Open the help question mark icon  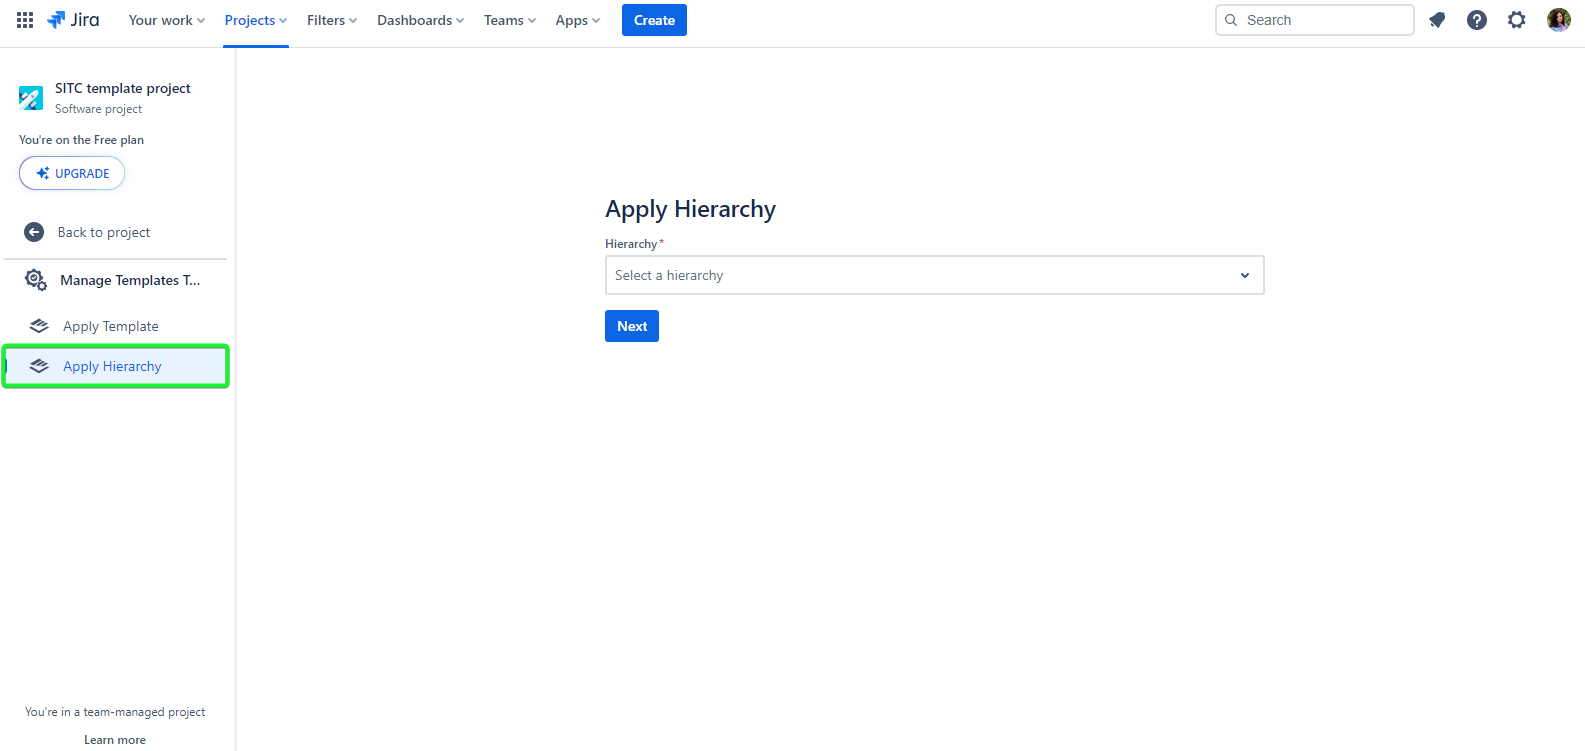(1477, 20)
